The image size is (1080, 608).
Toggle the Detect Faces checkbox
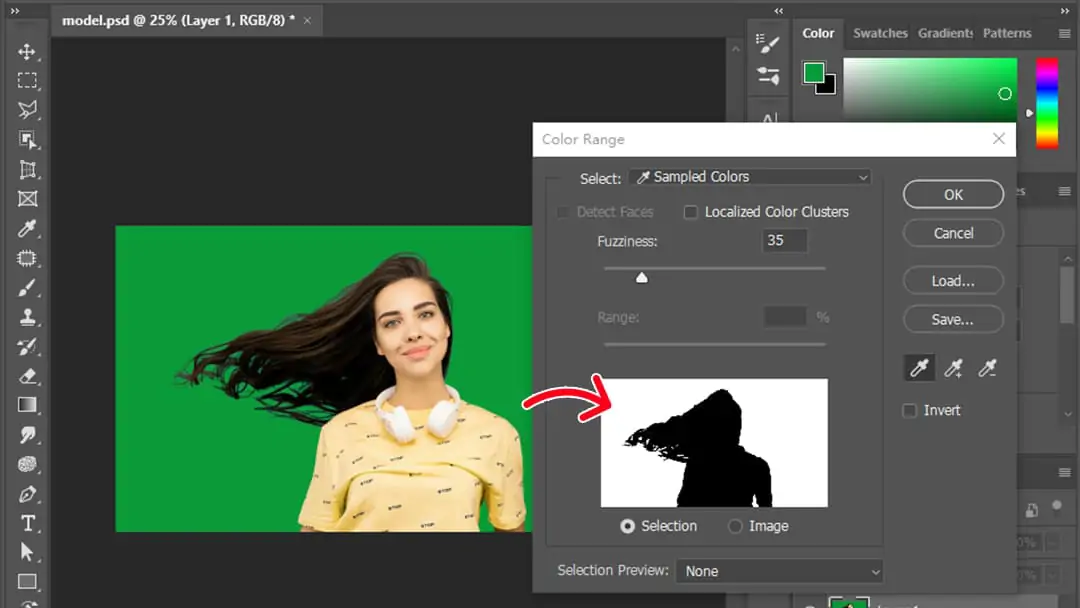563,212
